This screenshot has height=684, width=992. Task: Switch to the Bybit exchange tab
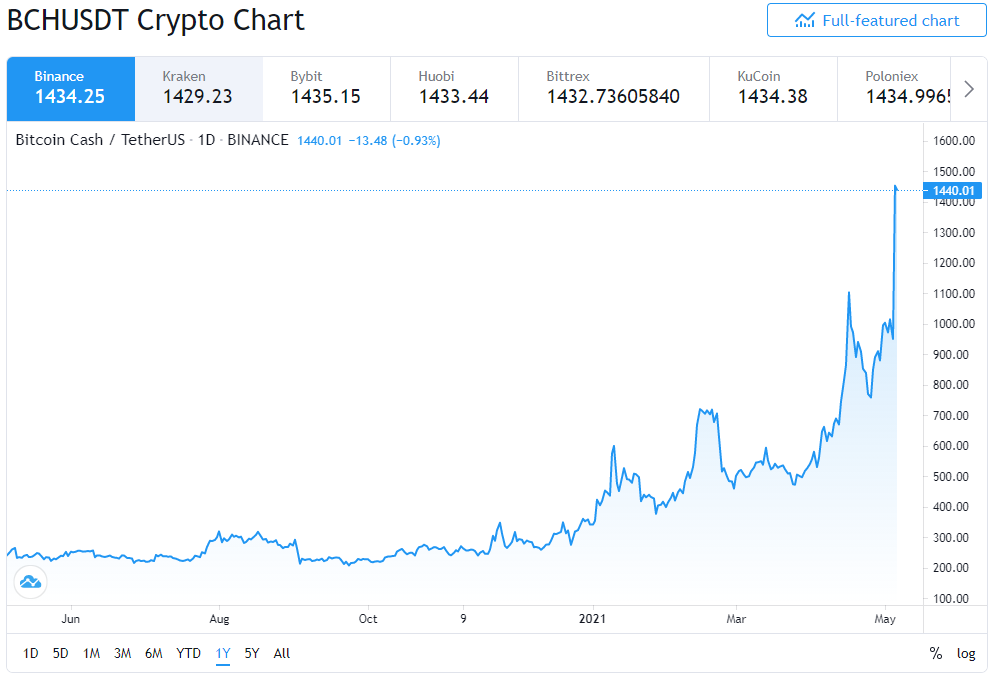tap(326, 89)
